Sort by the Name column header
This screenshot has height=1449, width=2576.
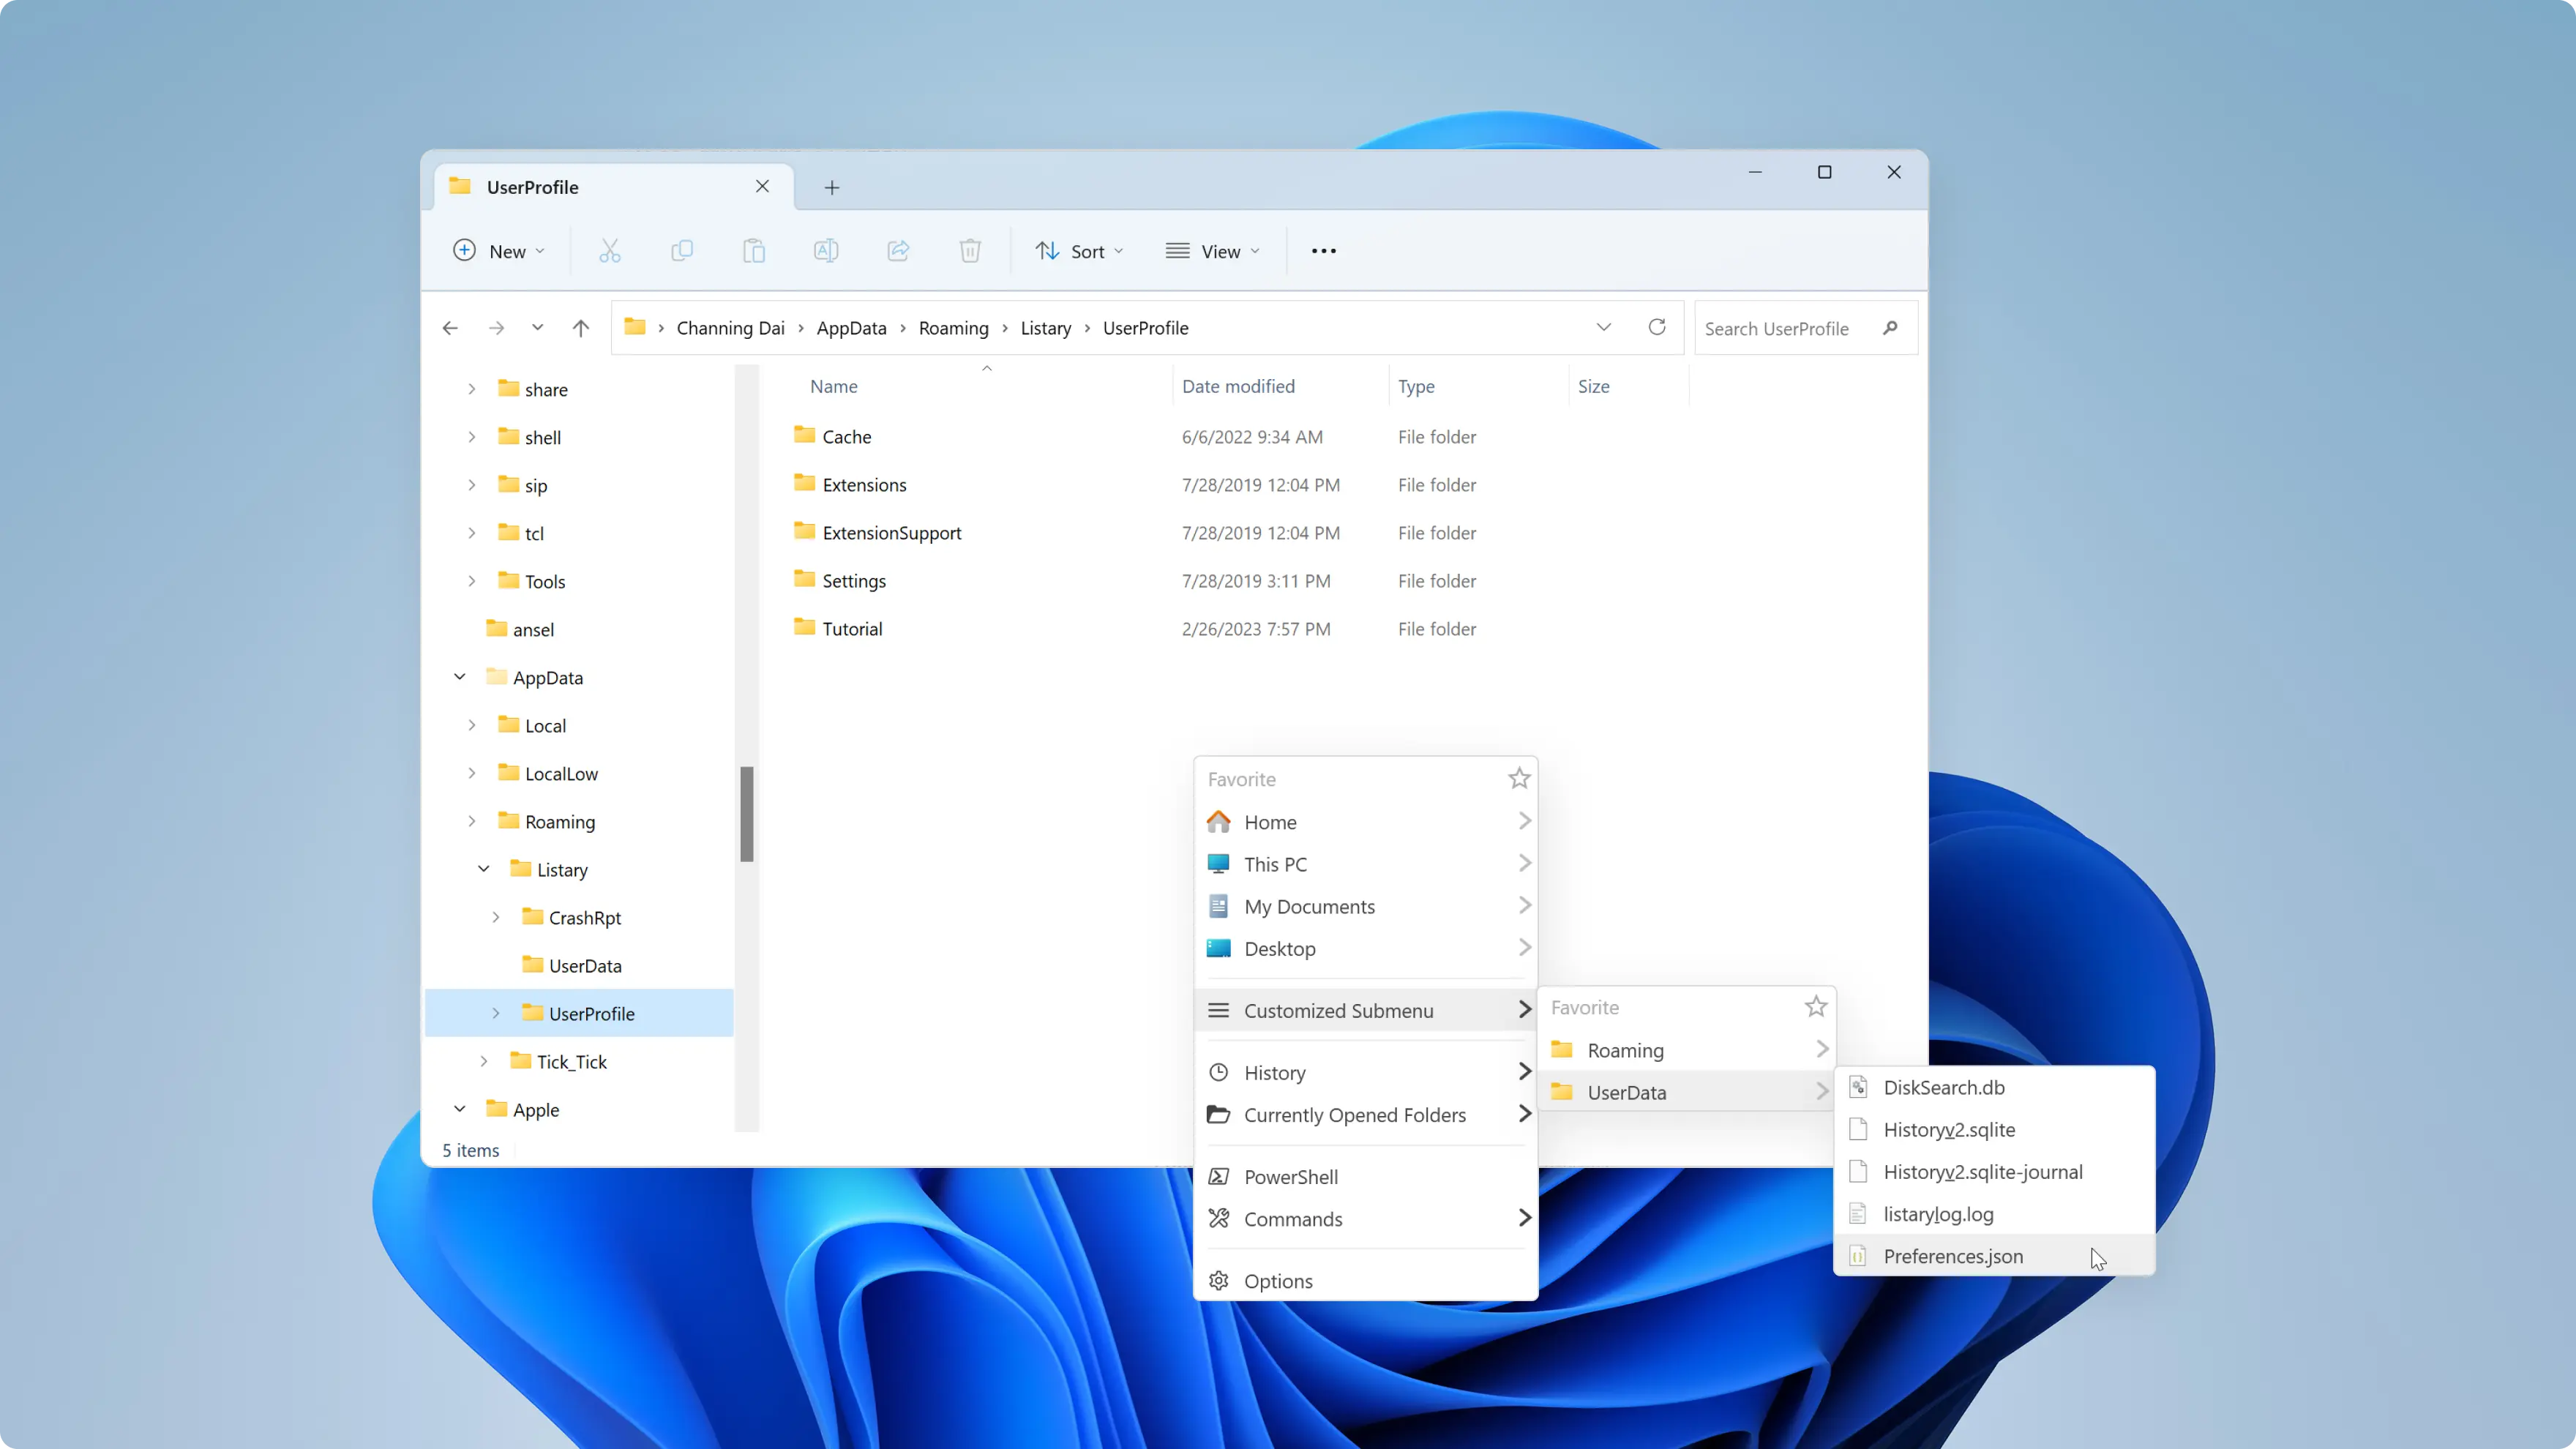click(833, 386)
